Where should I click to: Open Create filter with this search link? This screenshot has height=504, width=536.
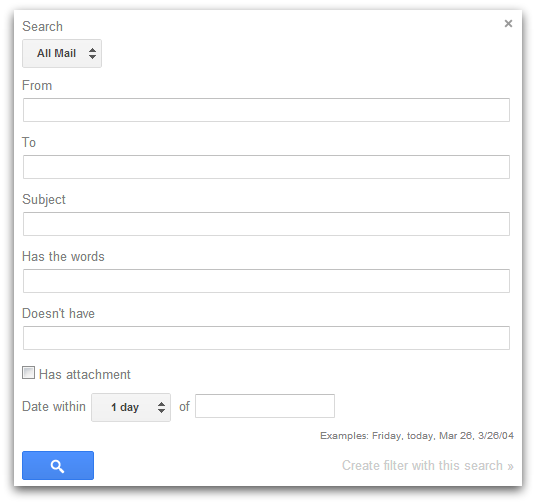pyautogui.click(x=428, y=466)
